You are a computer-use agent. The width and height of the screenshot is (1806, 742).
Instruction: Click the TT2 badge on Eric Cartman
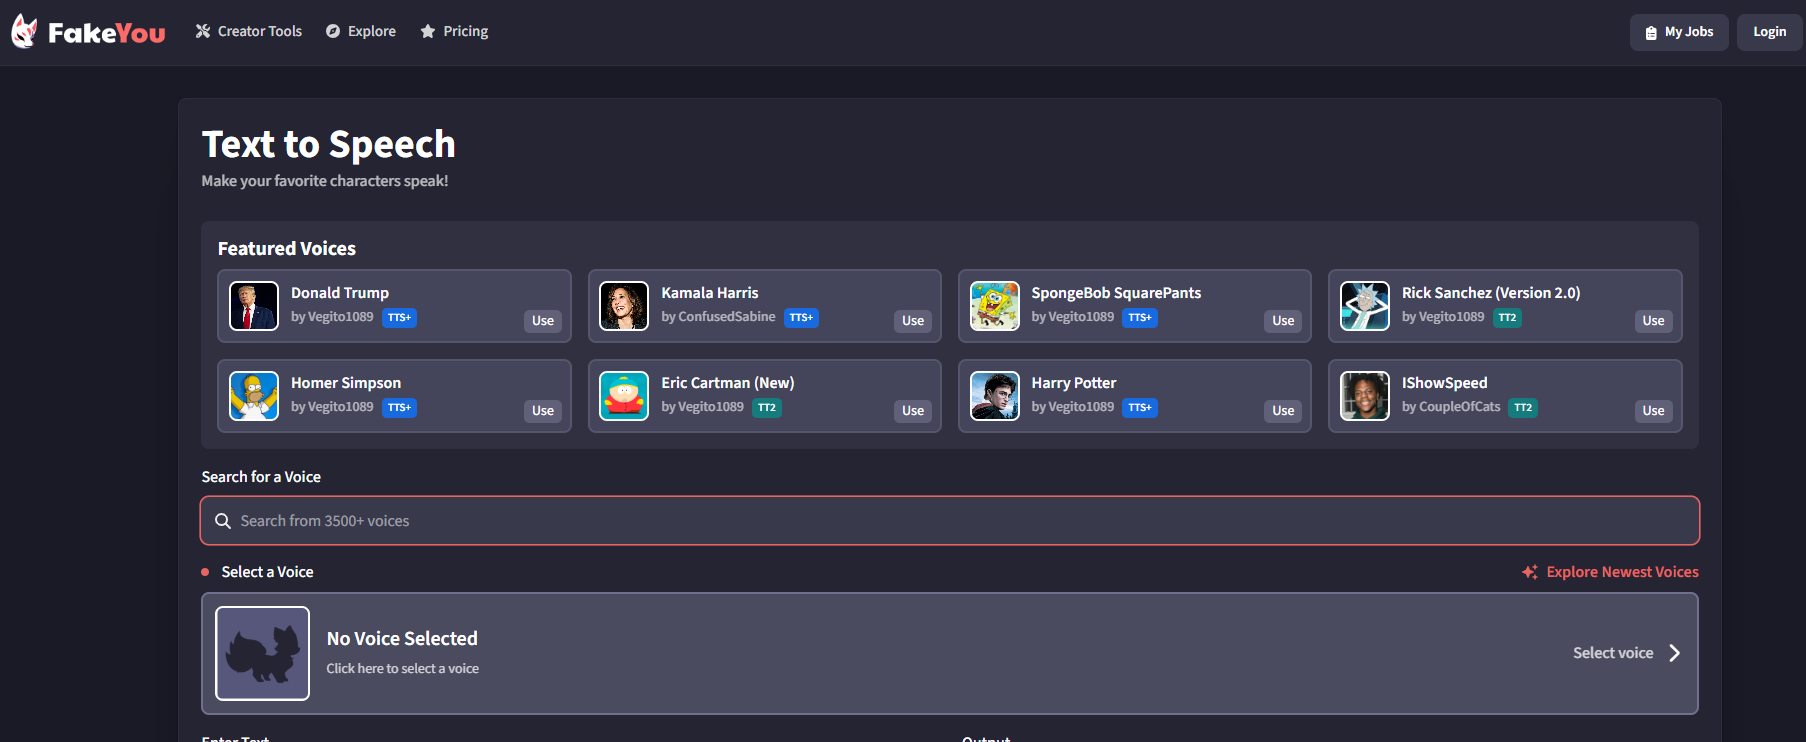tap(767, 408)
